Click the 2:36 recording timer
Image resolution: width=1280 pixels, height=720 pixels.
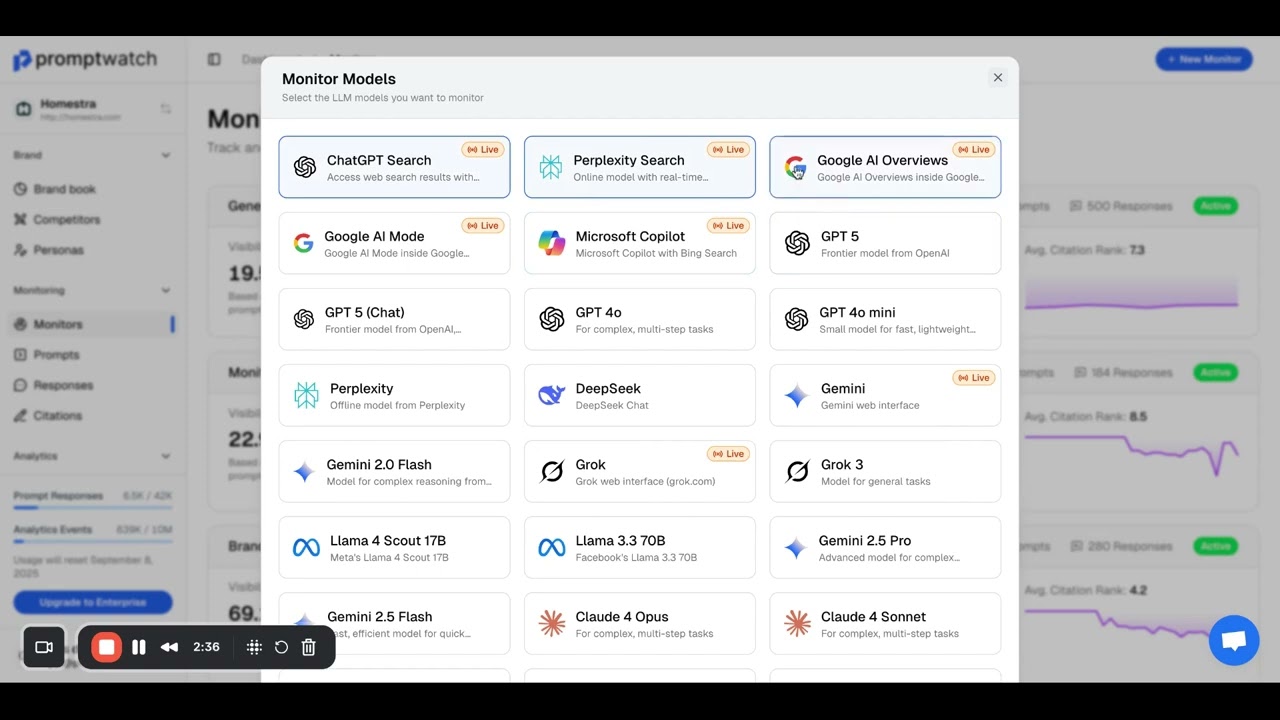pyautogui.click(x=206, y=647)
